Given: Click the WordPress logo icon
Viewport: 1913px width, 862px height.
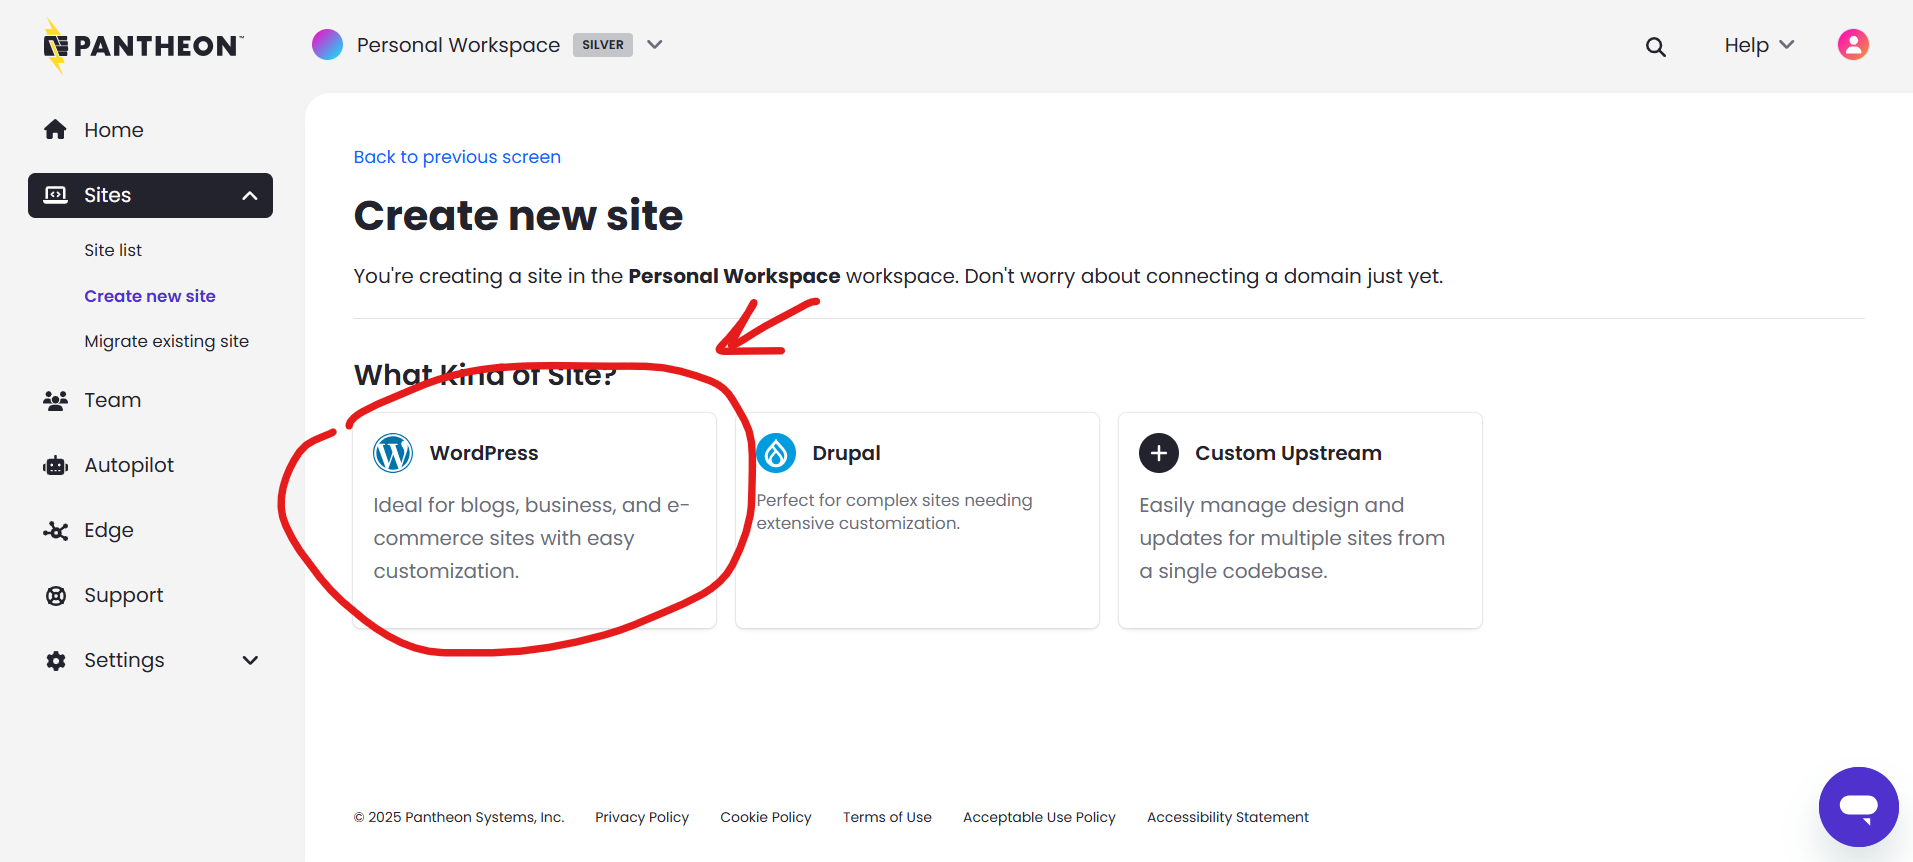Looking at the screenshot, I should 393,453.
